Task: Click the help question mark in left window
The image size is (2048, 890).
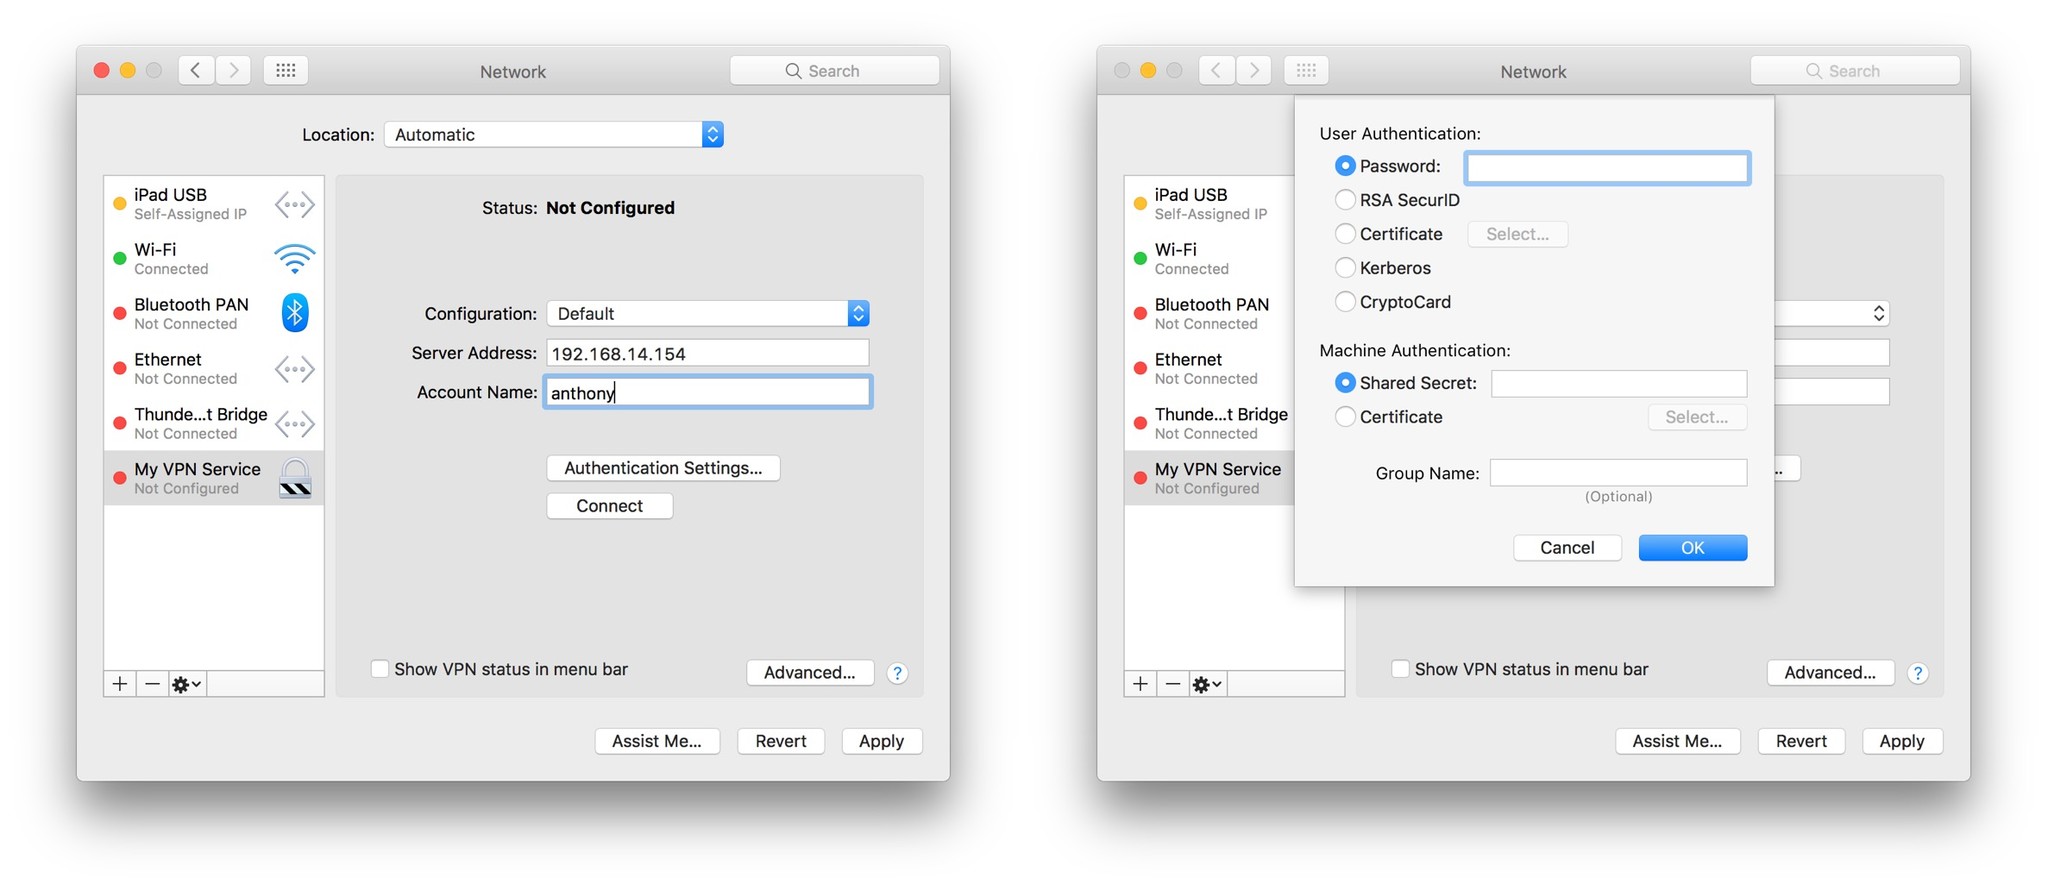Action: [897, 673]
